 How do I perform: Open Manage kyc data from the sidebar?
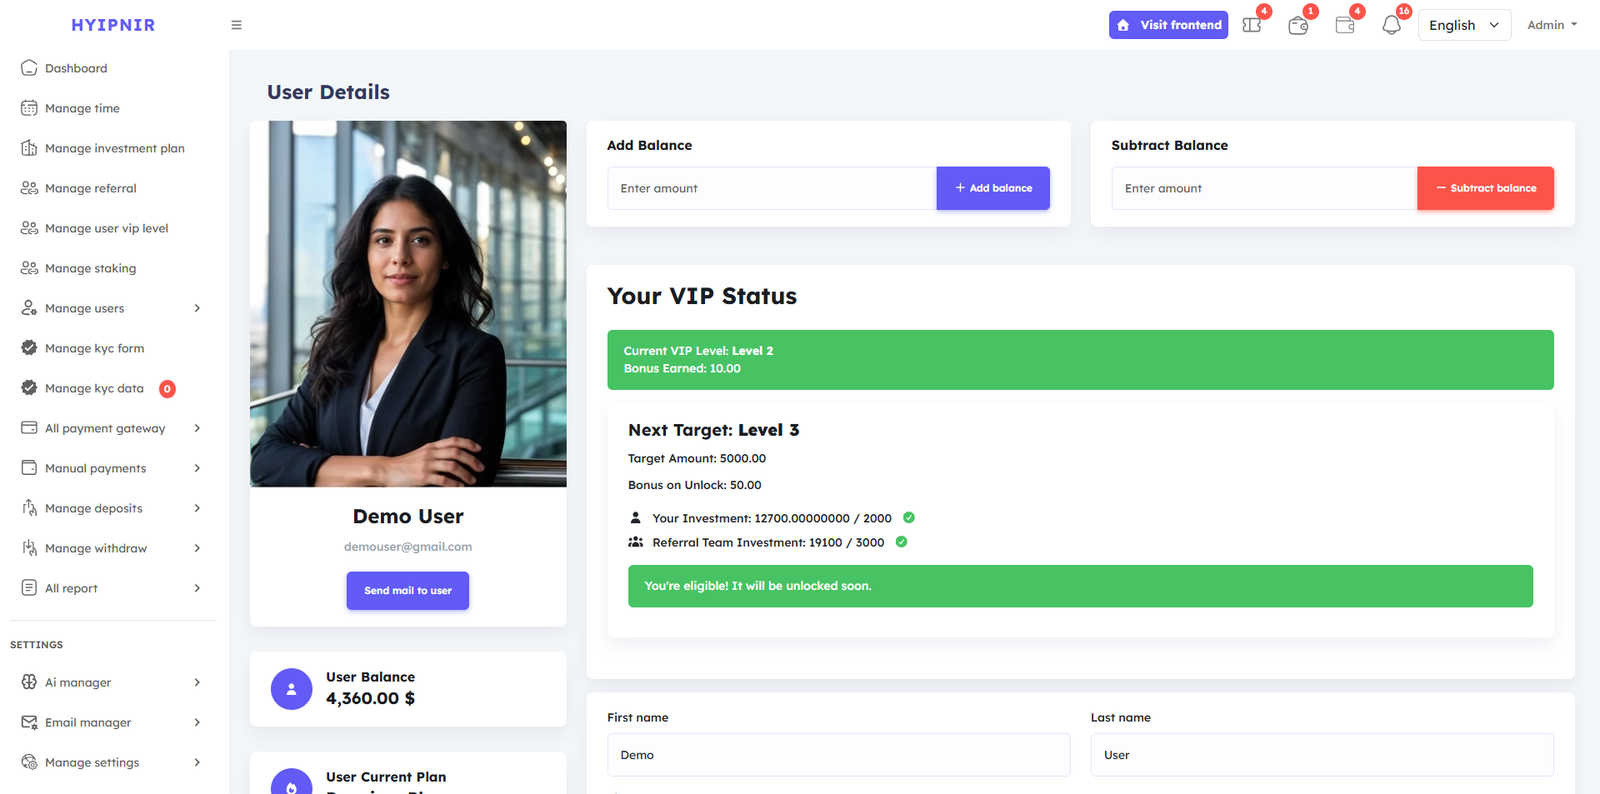coord(96,388)
